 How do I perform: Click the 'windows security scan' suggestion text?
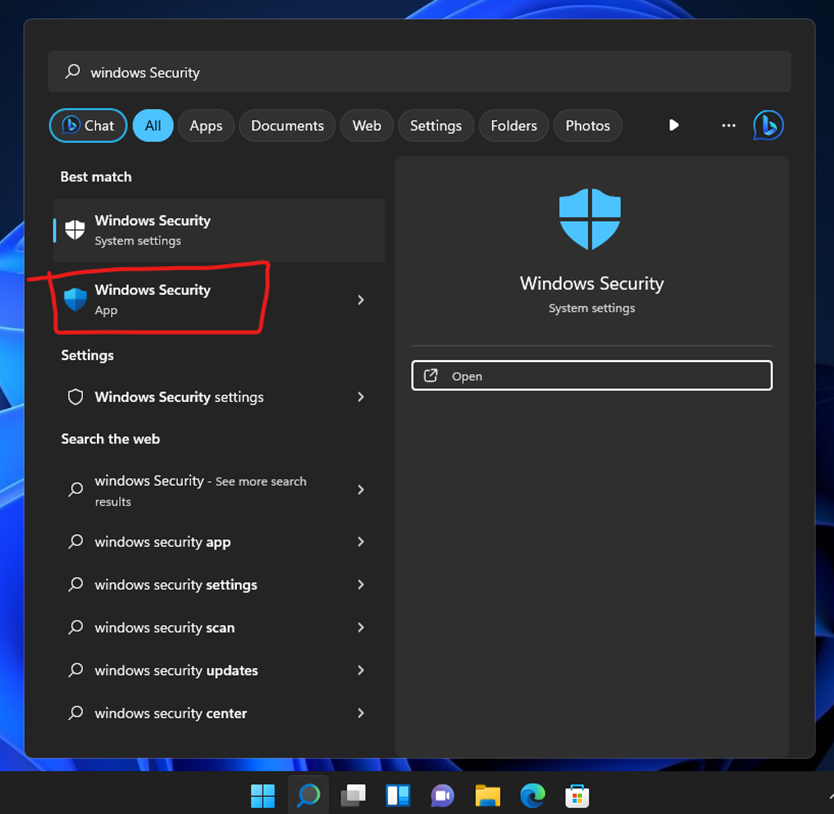pos(164,628)
